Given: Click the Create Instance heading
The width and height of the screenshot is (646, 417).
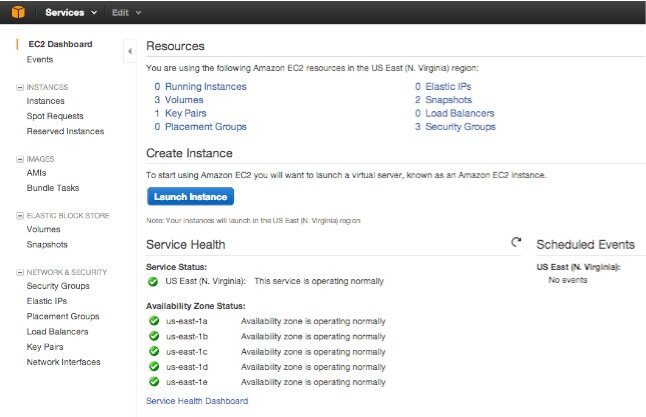Looking at the screenshot, I should click(x=189, y=153).
